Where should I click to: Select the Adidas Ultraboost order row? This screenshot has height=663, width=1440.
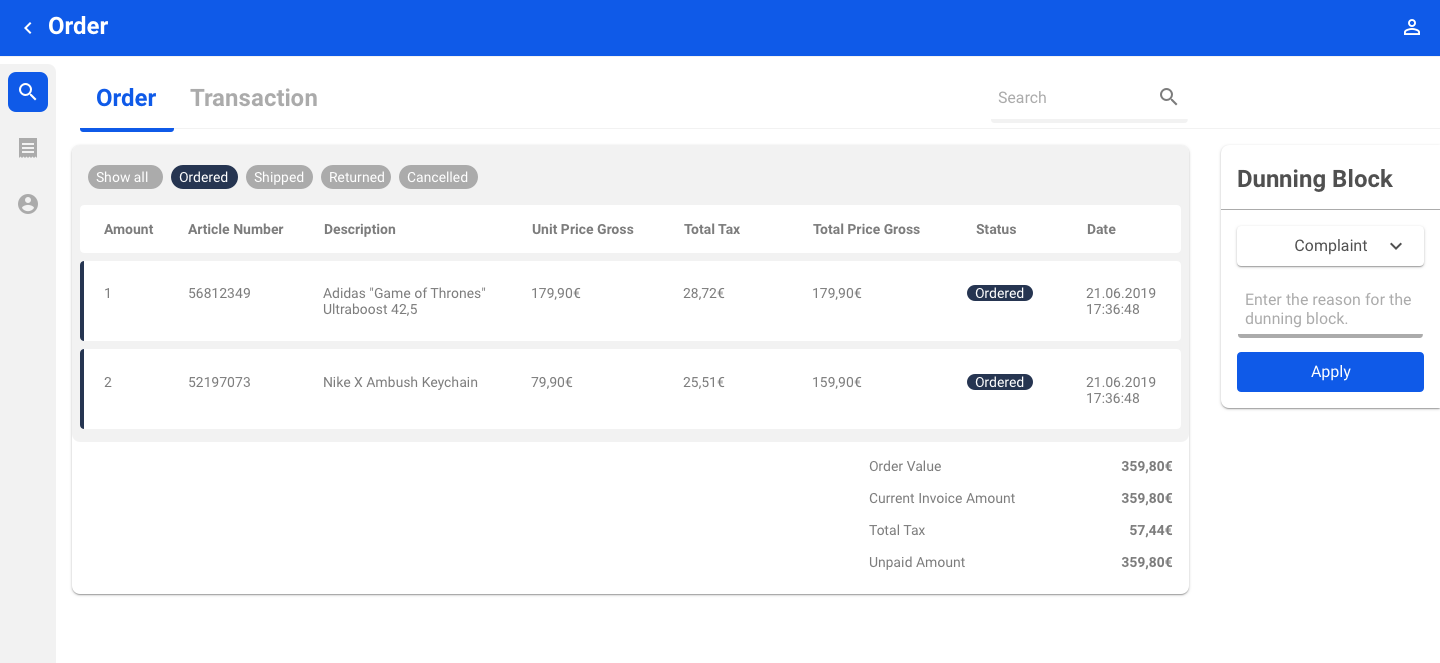pos(630,301)
